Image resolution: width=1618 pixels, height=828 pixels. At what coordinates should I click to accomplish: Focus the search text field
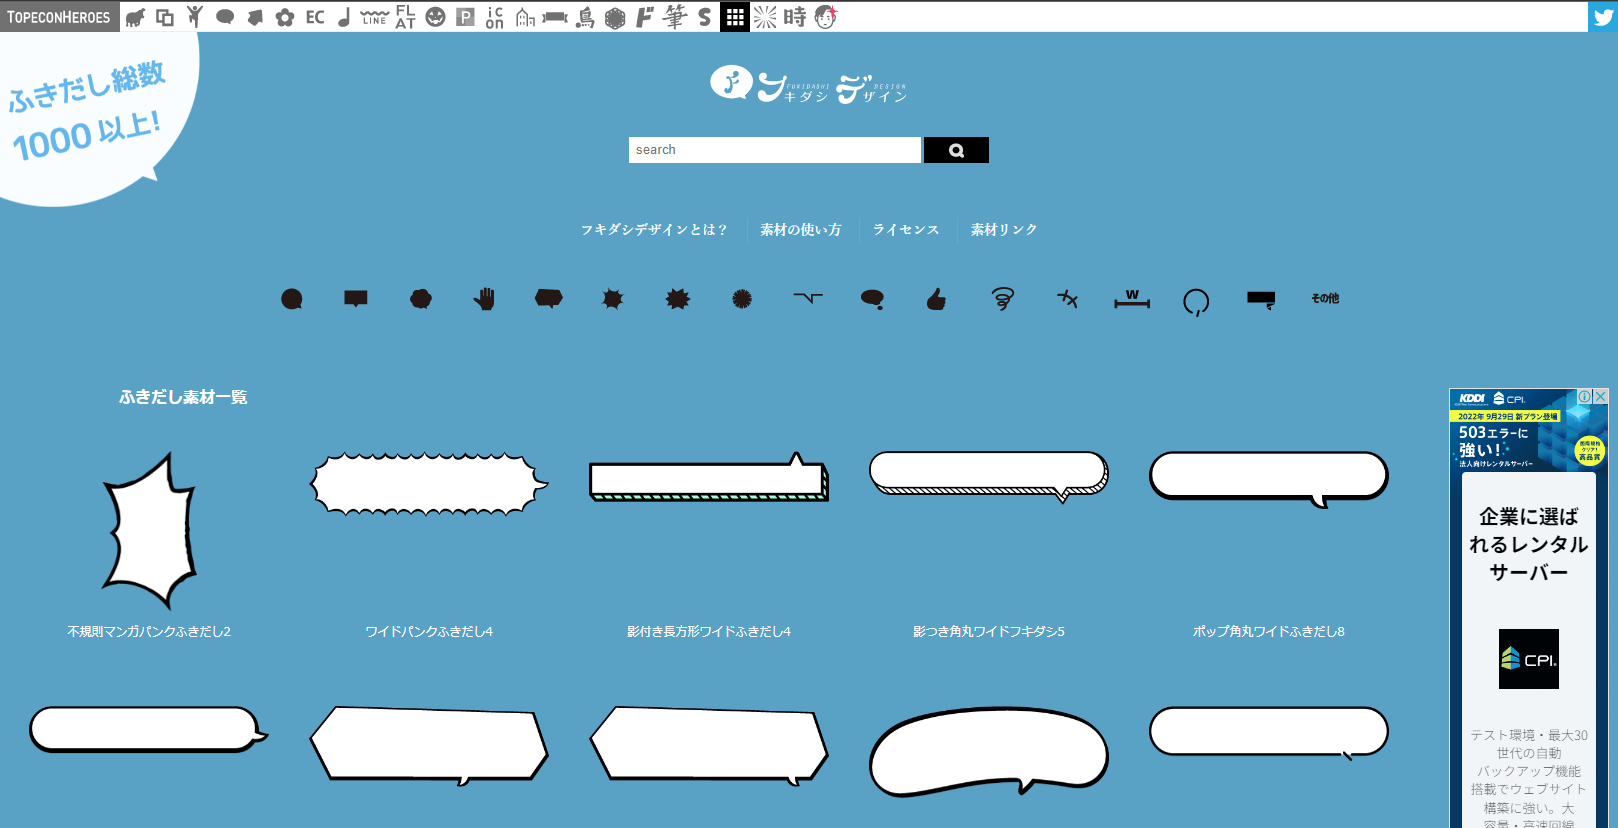pos(775,150)
